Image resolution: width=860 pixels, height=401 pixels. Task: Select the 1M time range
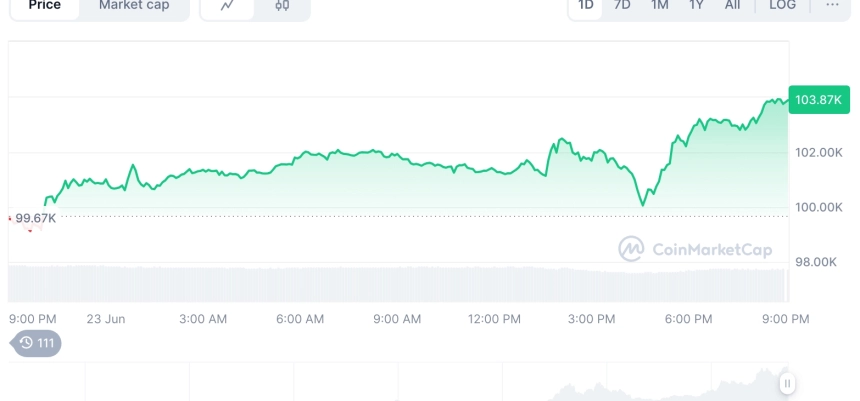[660, 5]
